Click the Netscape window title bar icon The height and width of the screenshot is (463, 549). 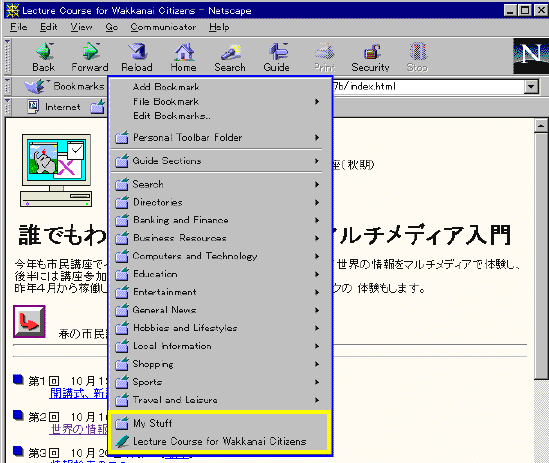click(x=13, y=10)
